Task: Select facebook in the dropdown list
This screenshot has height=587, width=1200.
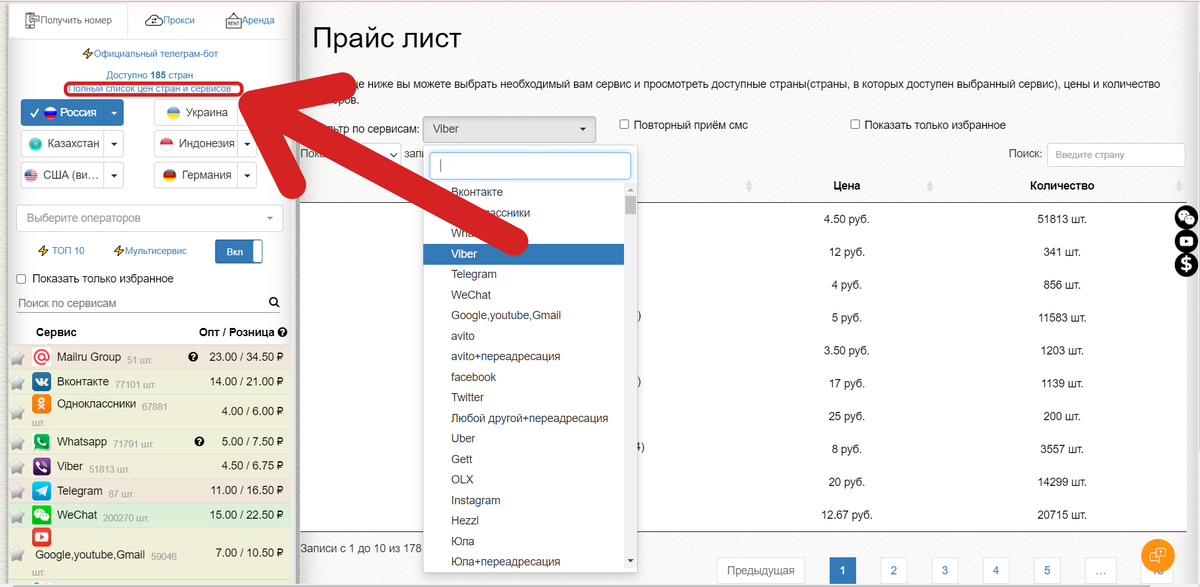Action: [x=524, y=377]
